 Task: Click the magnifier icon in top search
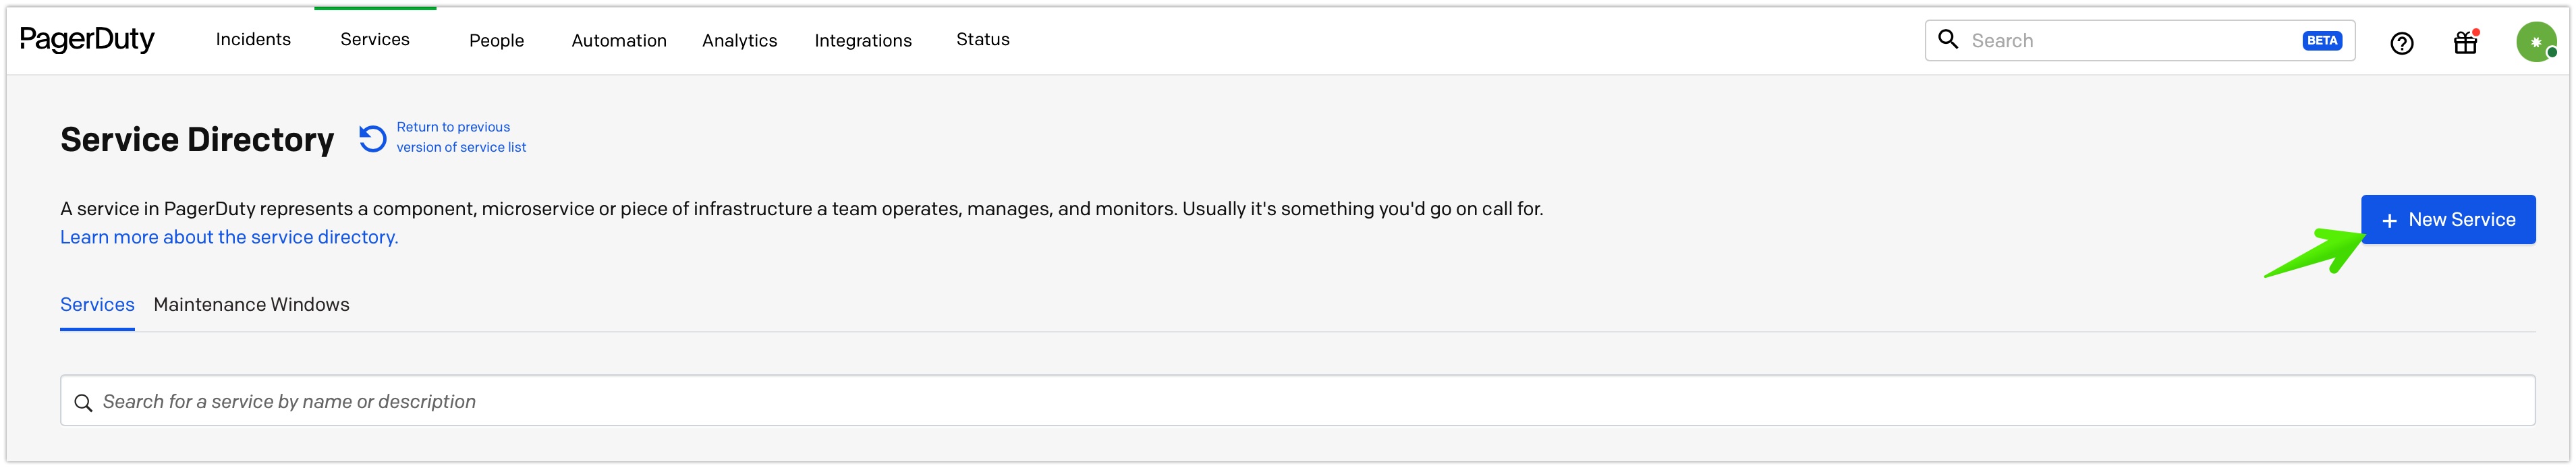pyautogui.click(x=1947, y=39)
